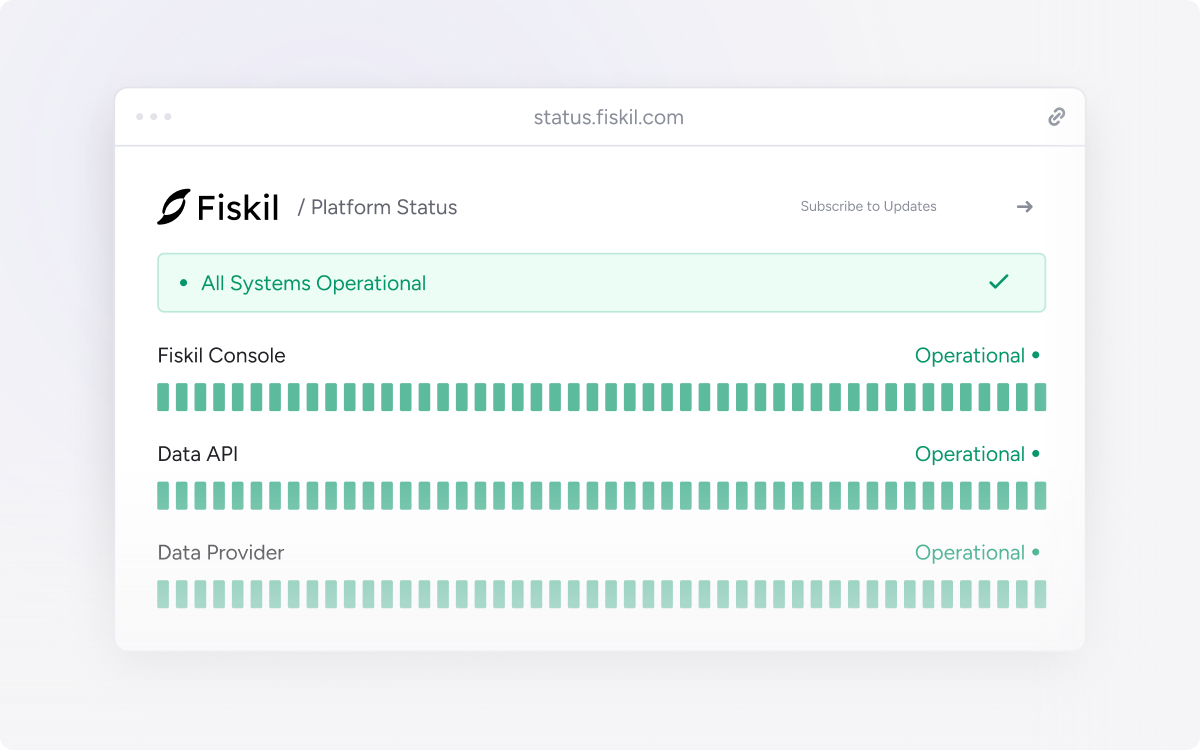Click the Data API uptime bar chart
This screenshot has width=1200, height=750.
click(601, 496)
